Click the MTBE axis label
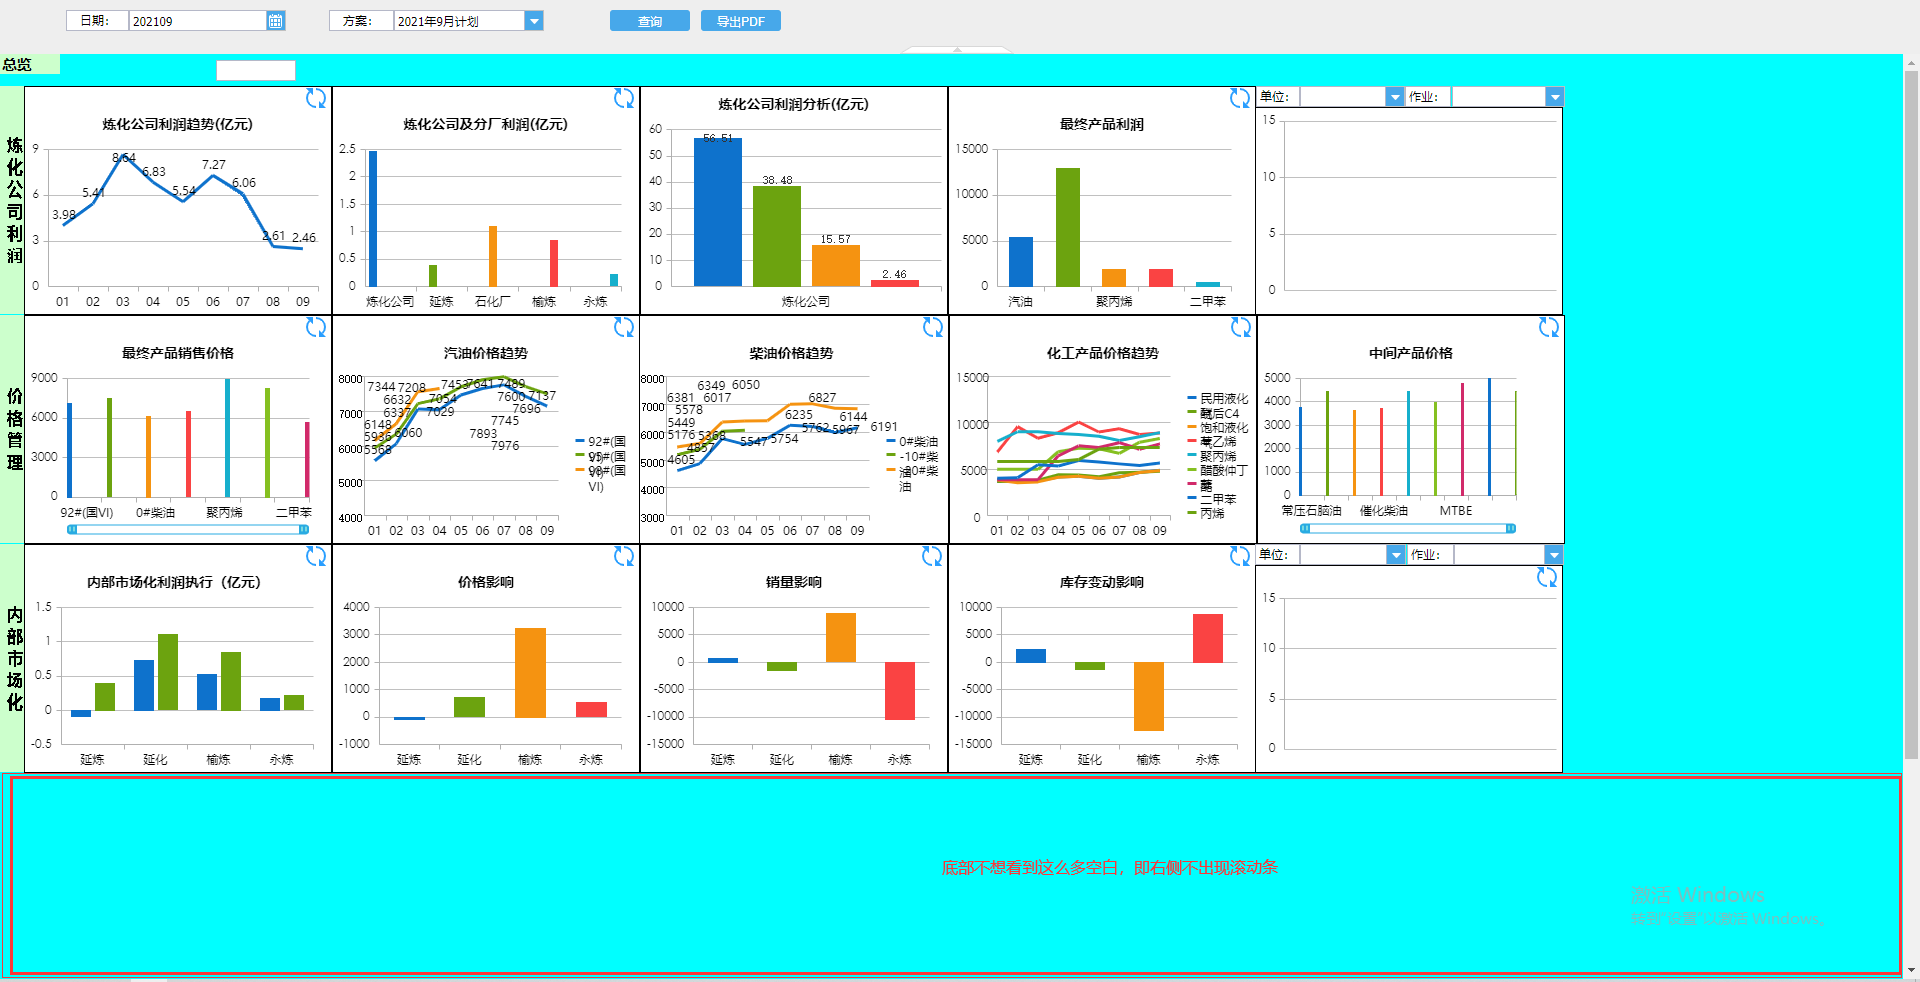Screen dimensions: 1920x982 pyautogui.click(x=1456, y=511)
